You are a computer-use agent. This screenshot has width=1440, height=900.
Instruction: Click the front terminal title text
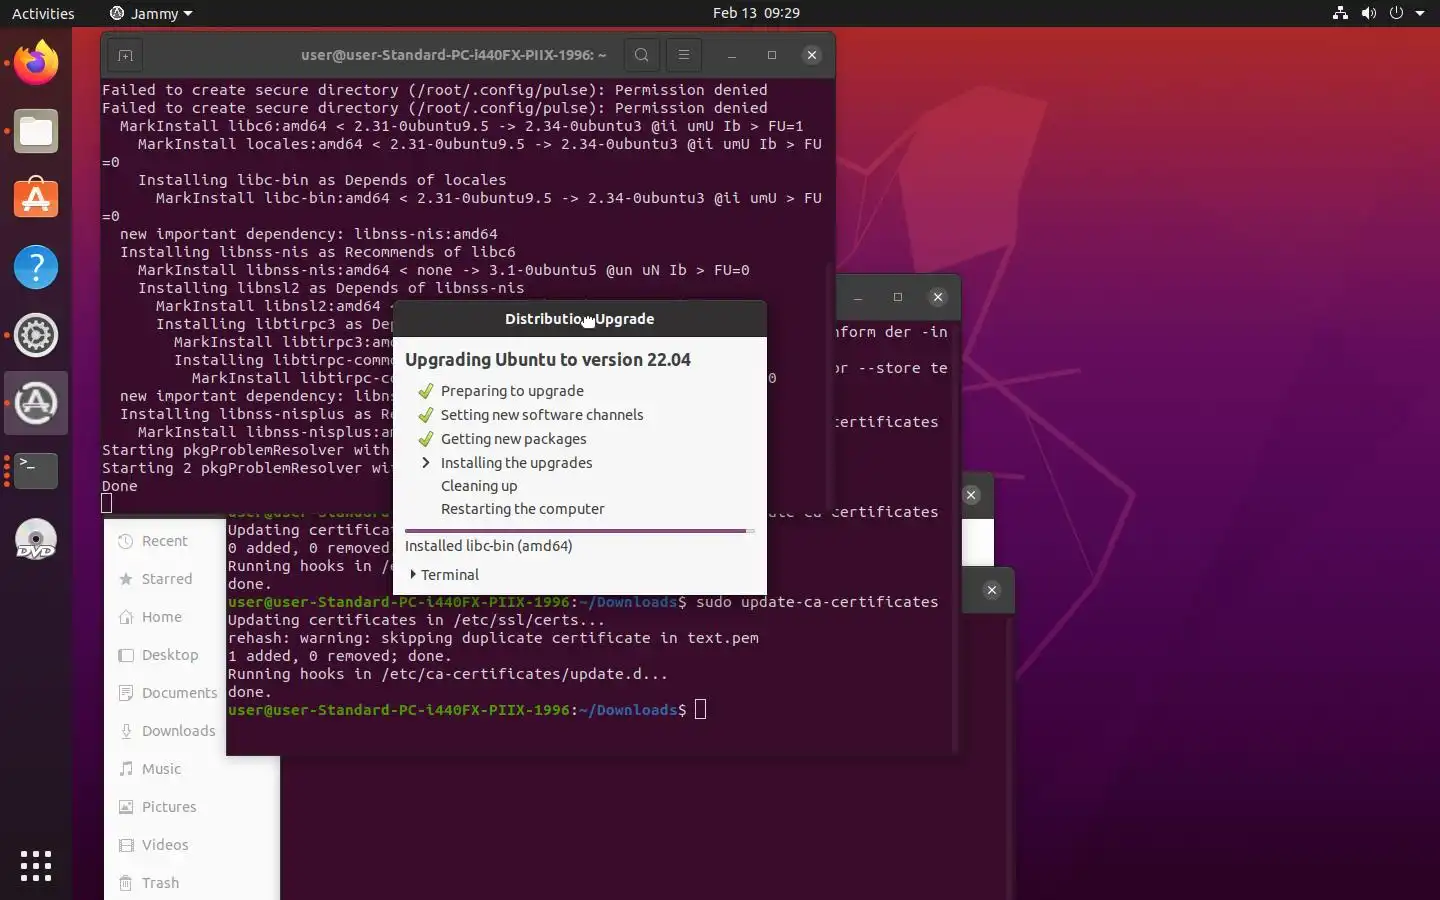(x=454, y=55)
